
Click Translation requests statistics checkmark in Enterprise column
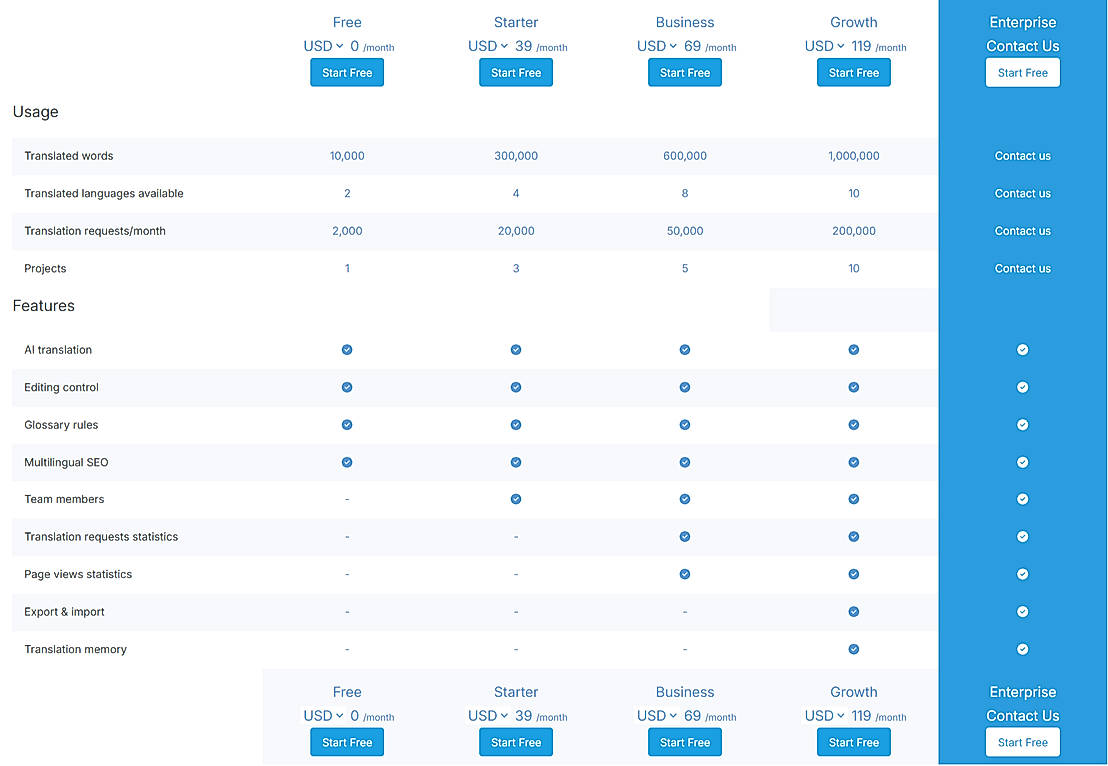[1022, 536]
